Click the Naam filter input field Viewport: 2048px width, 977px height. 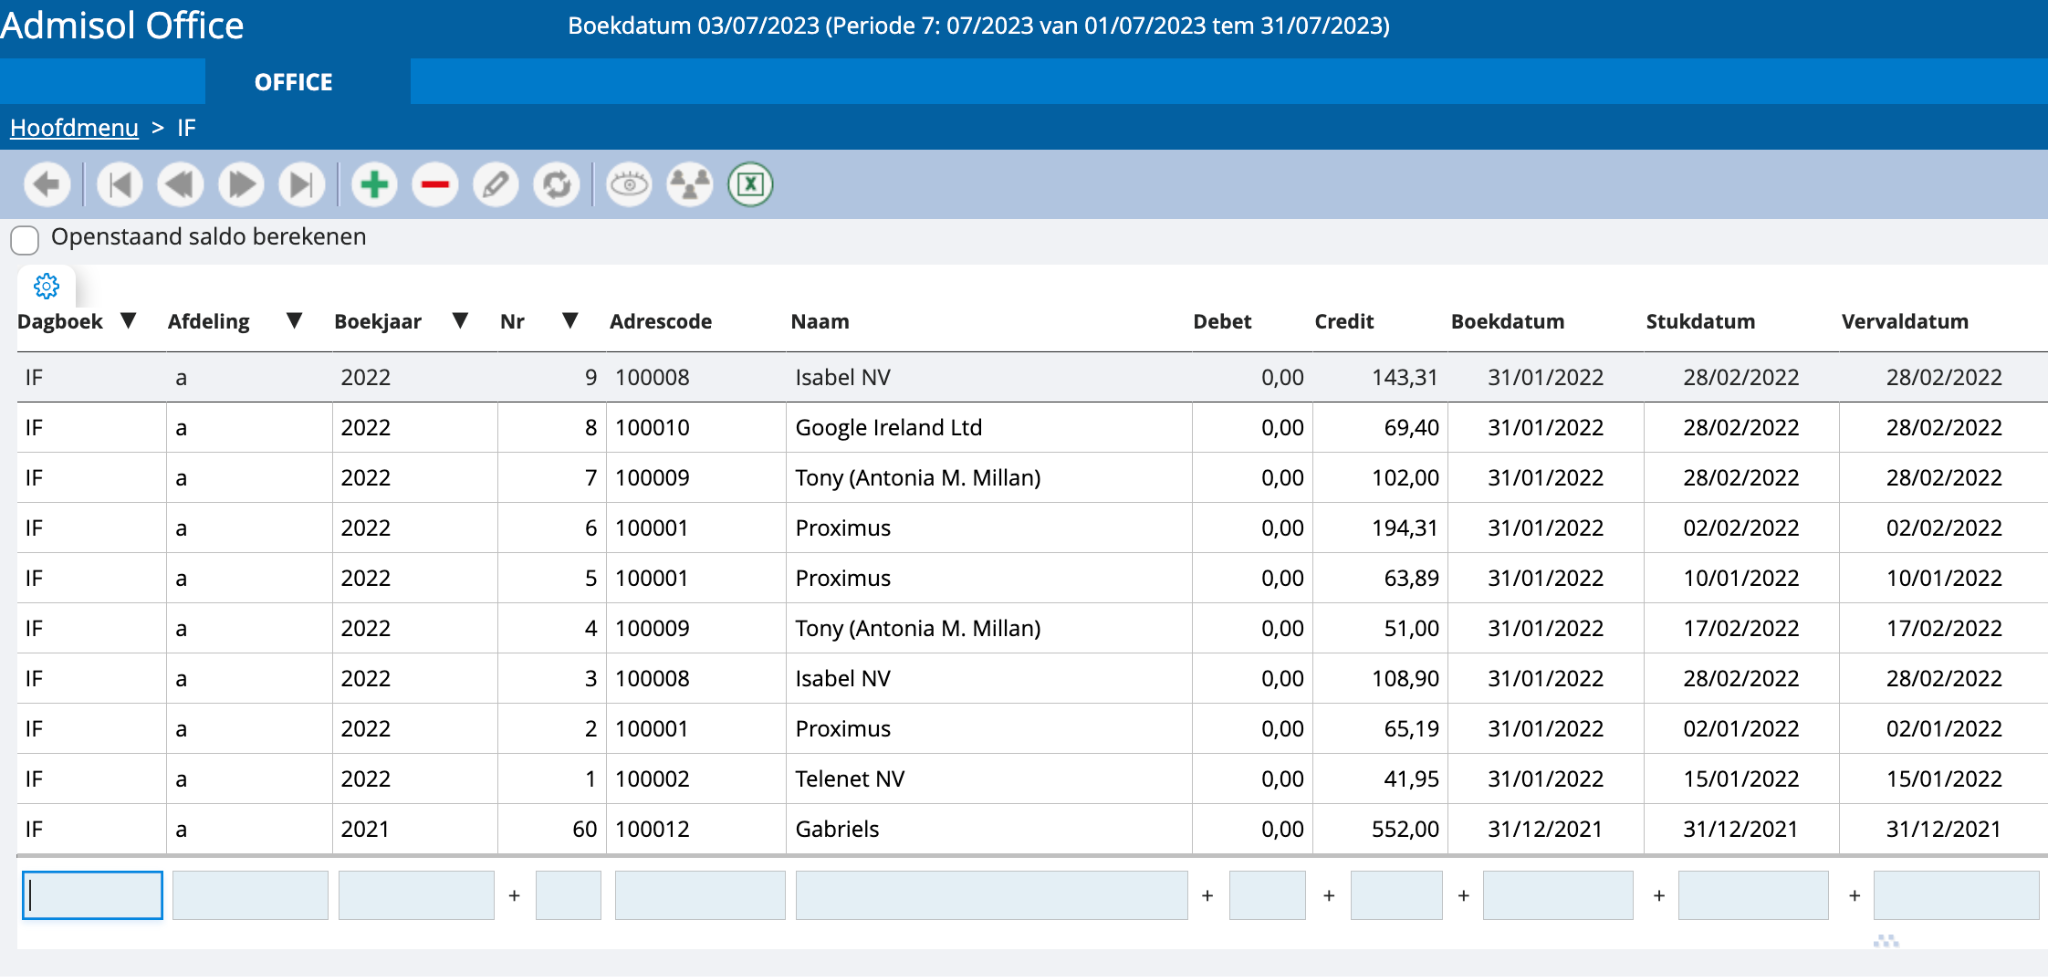click(991, 895)
